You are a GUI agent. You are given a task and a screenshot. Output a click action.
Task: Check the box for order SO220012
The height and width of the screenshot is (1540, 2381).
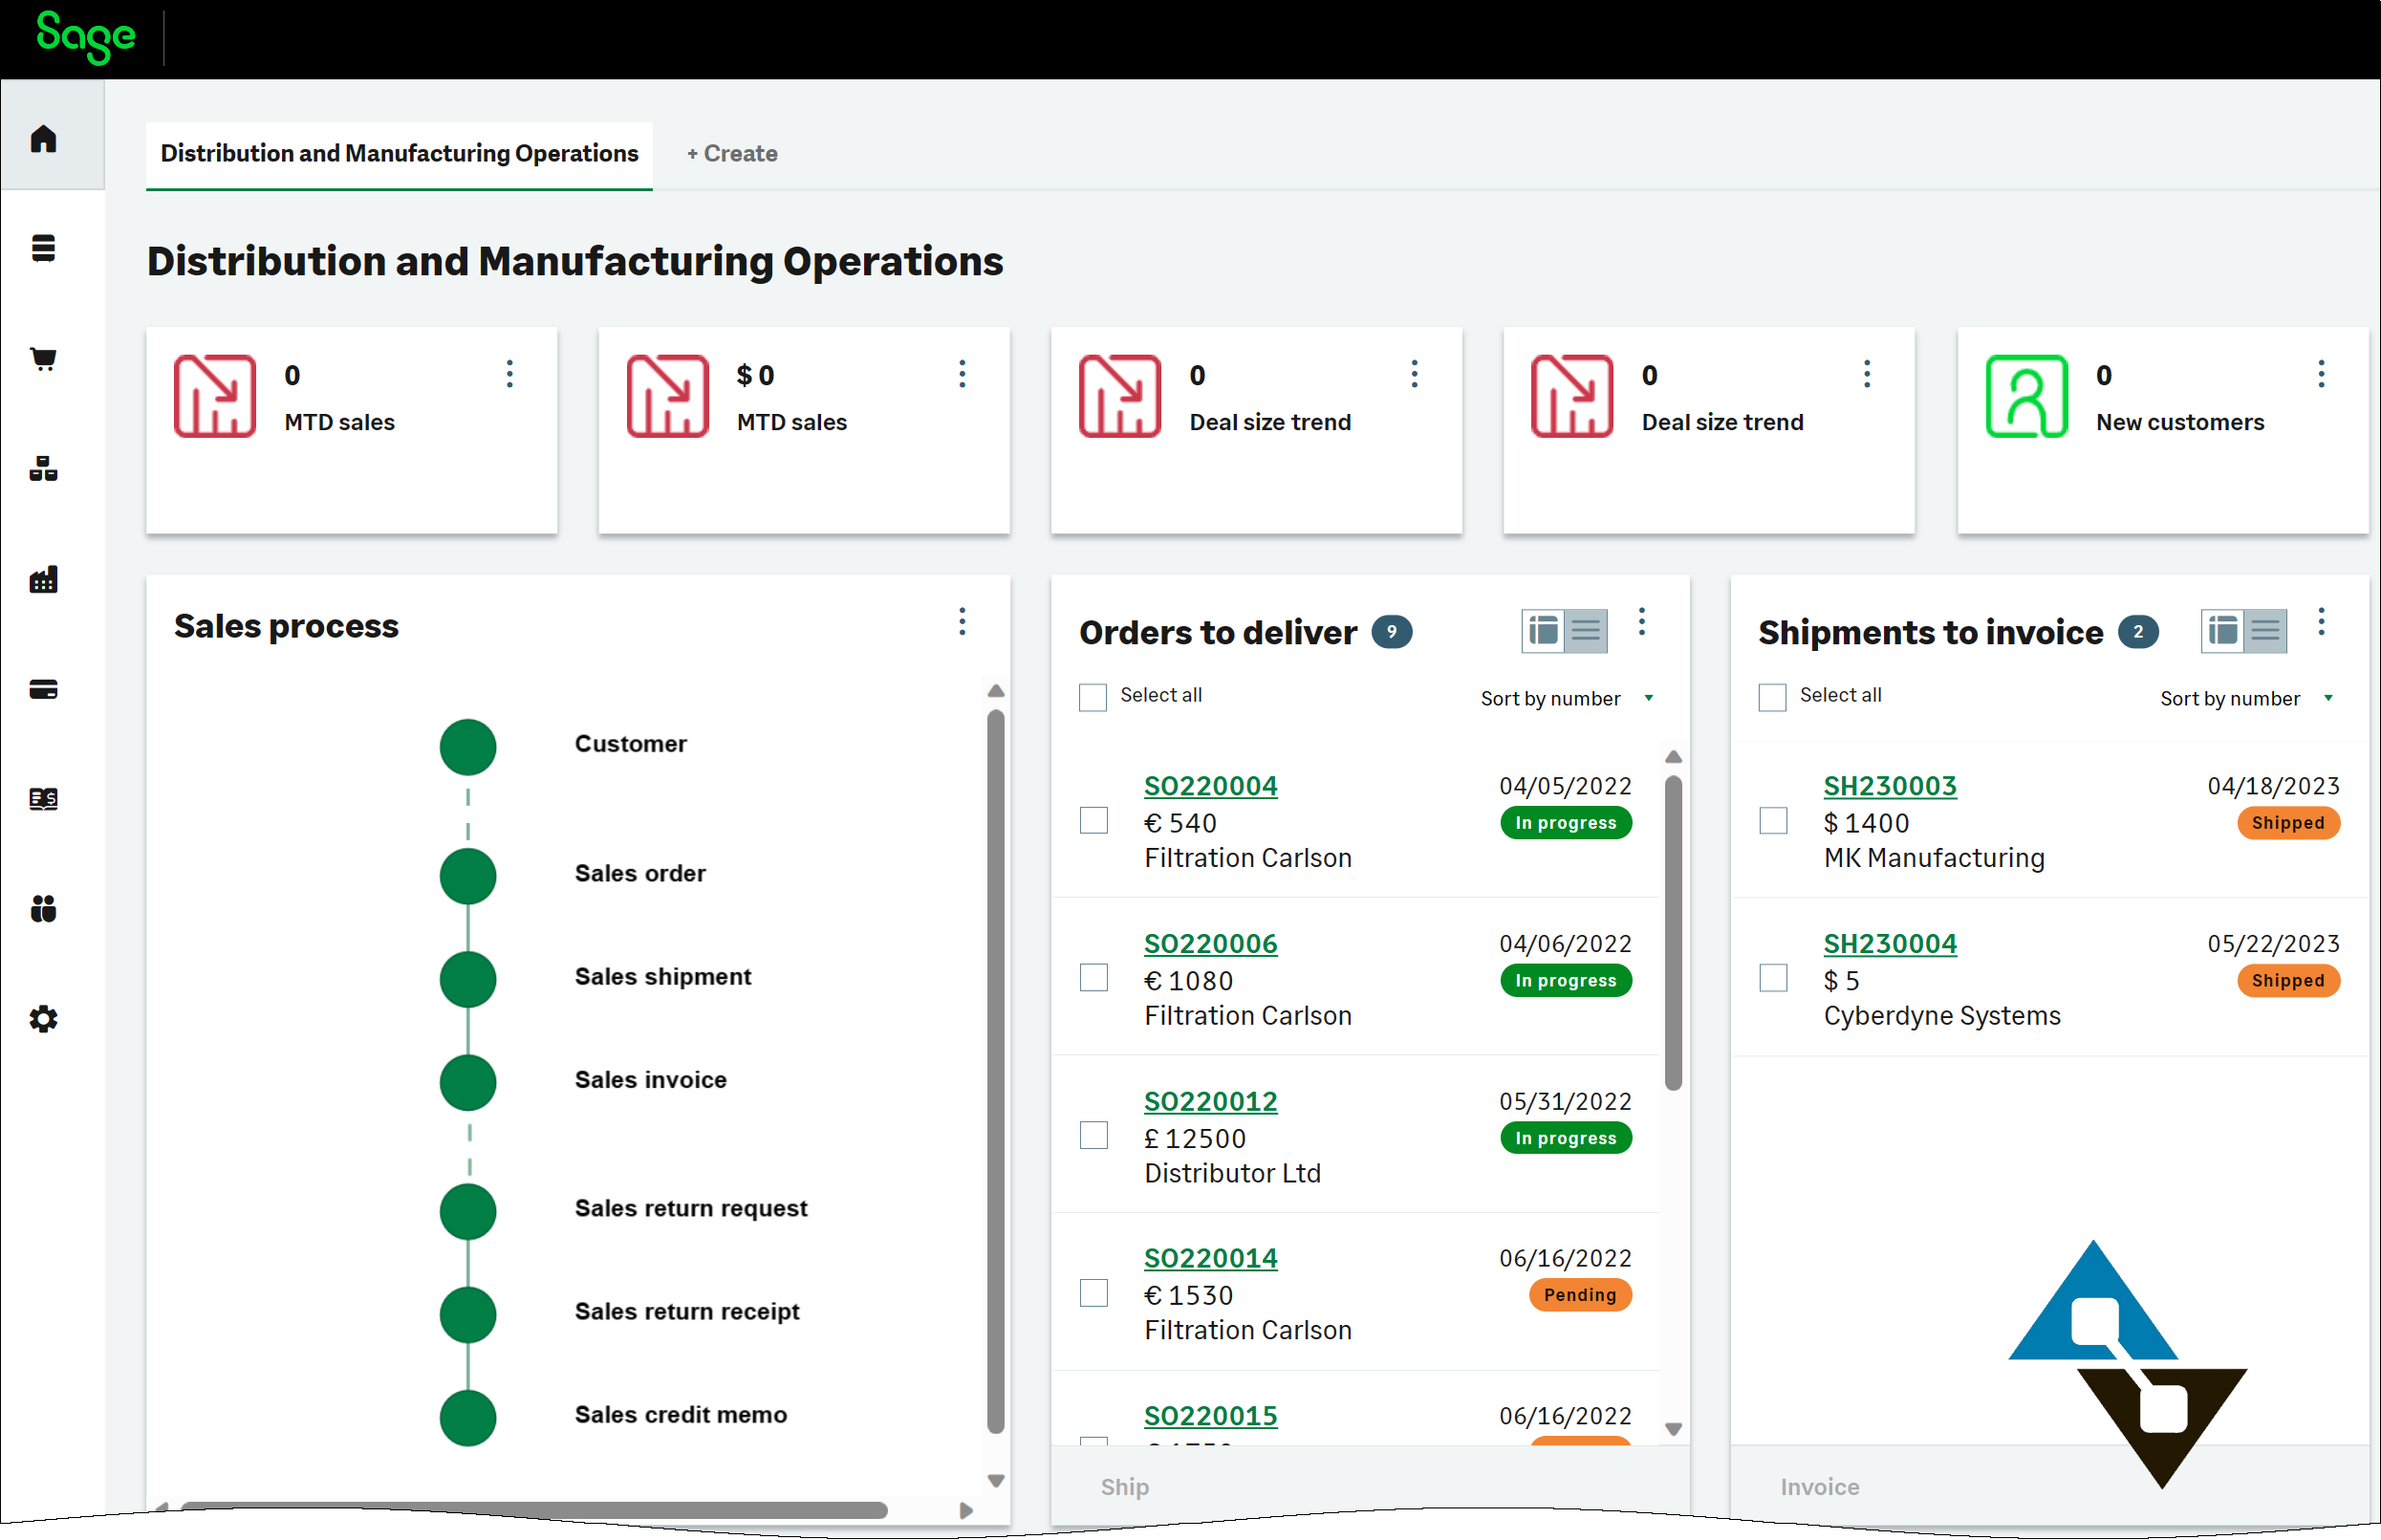pyautogui.click(x=1094, y=1135)
